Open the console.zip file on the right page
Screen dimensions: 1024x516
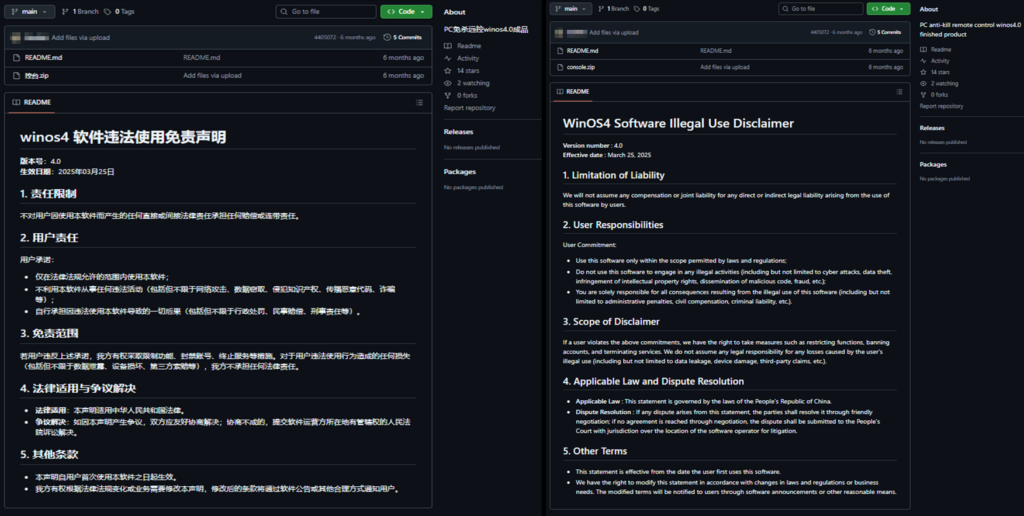(x=581, y=67)
